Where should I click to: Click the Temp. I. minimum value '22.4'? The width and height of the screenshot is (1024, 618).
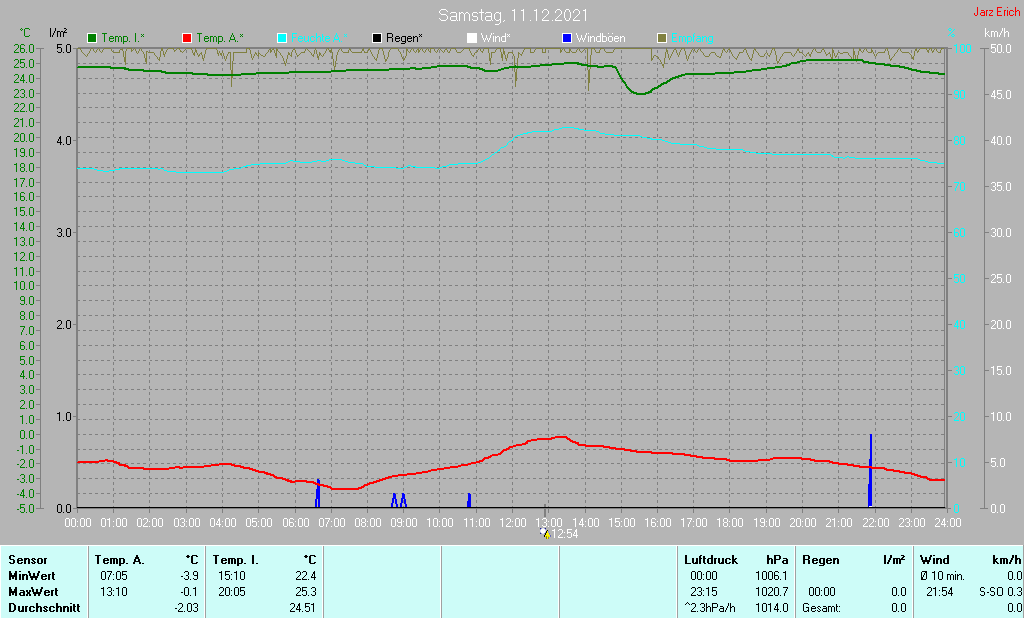tap(306, 576)
